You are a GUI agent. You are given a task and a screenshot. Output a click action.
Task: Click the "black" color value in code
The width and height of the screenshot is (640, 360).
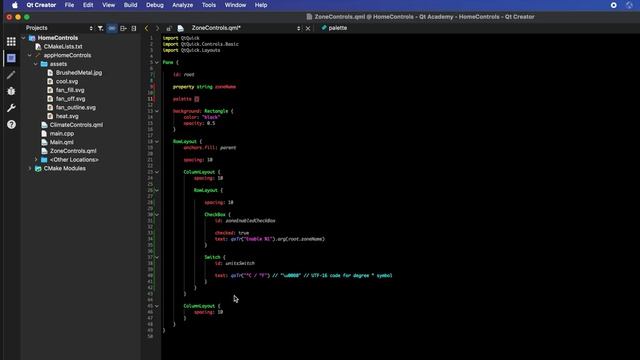pos(211,117)
